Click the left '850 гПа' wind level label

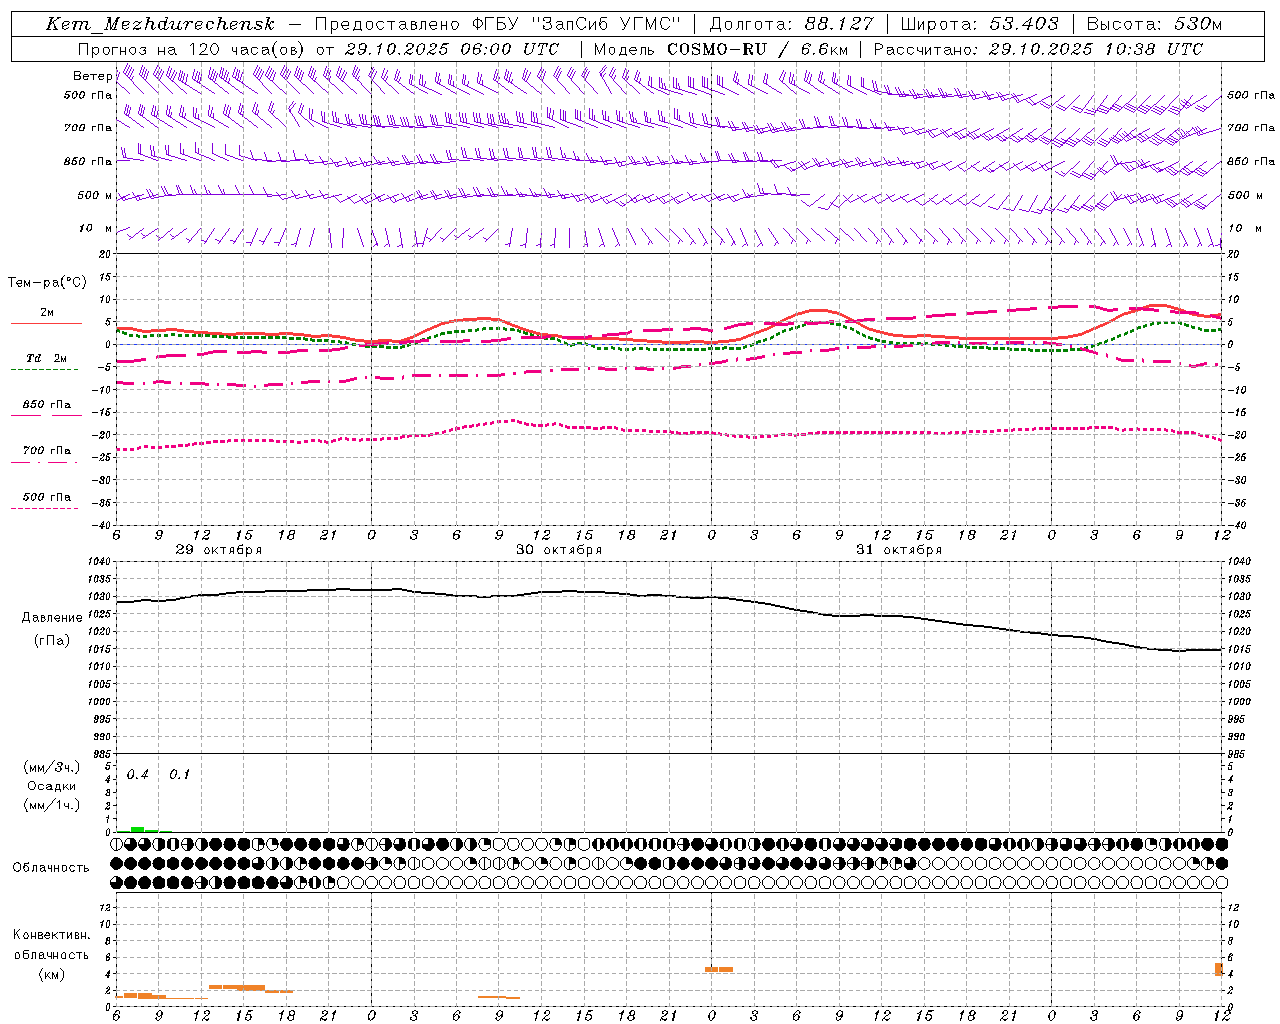pos(88,161)
